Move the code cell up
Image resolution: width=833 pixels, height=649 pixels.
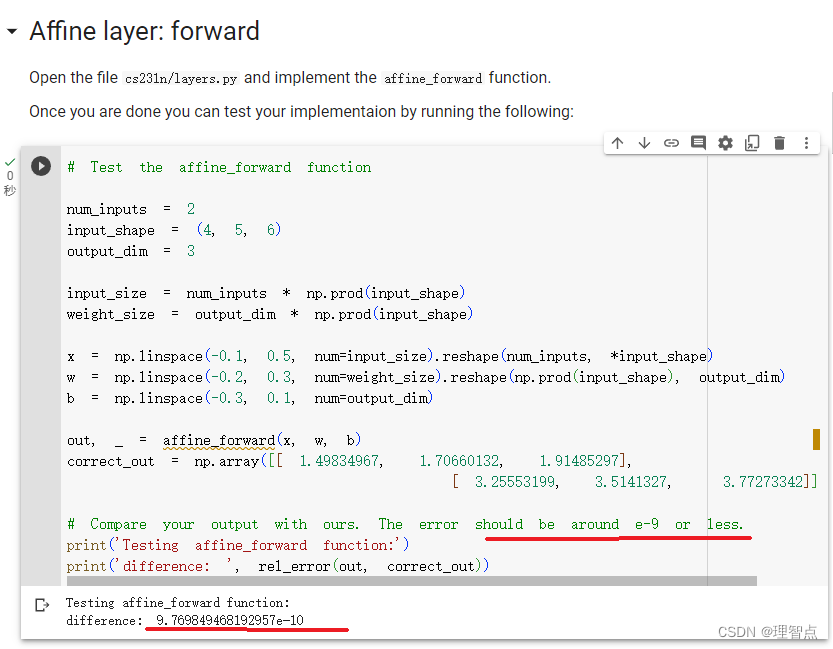(618, 143)
